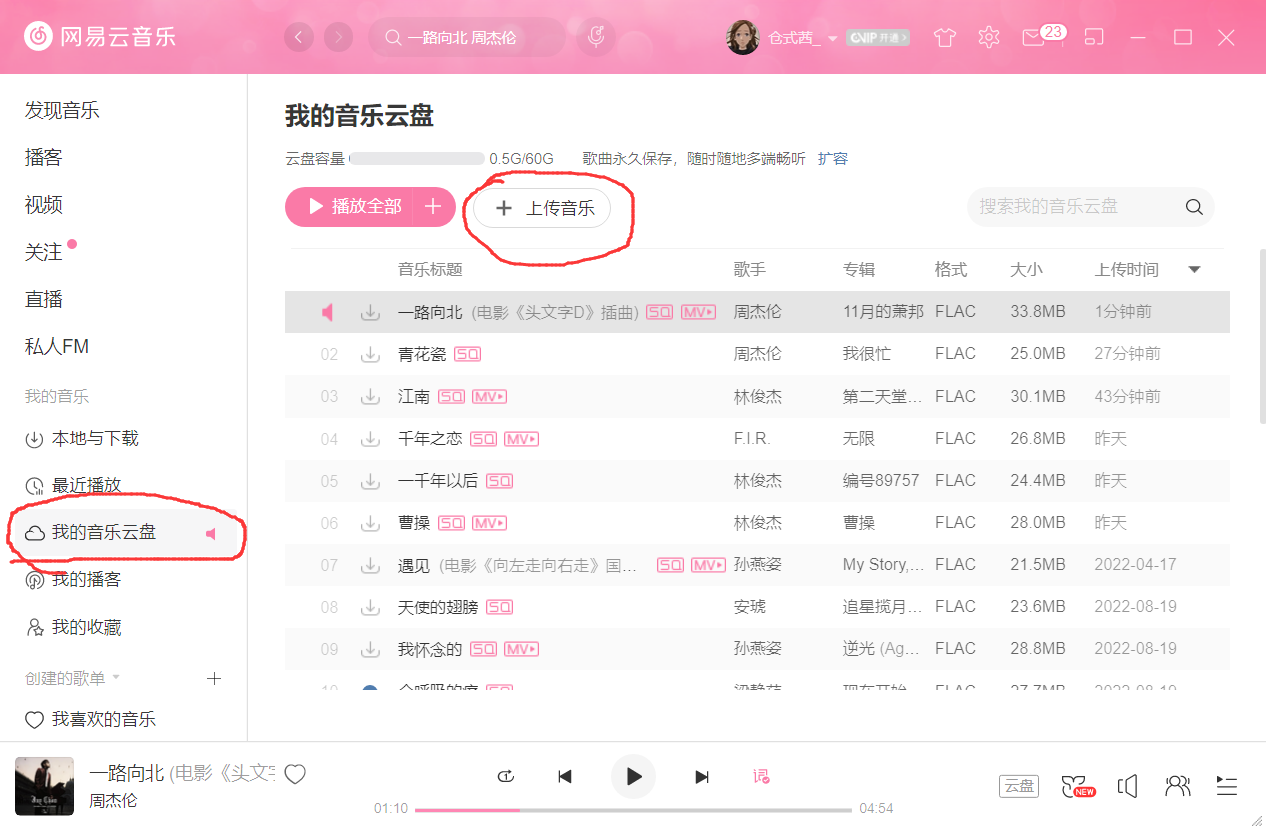The height and width of the screenshot is (830, 1266).
Task: Sort by the 音乐标题 column header
Action: pos(430,270)
